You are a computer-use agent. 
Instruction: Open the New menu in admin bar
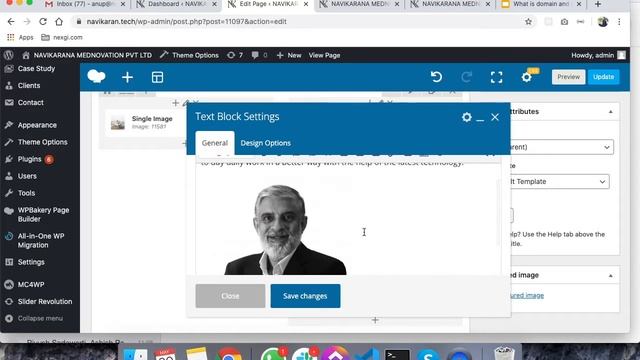pyautogui.click(x=289, y=55)
